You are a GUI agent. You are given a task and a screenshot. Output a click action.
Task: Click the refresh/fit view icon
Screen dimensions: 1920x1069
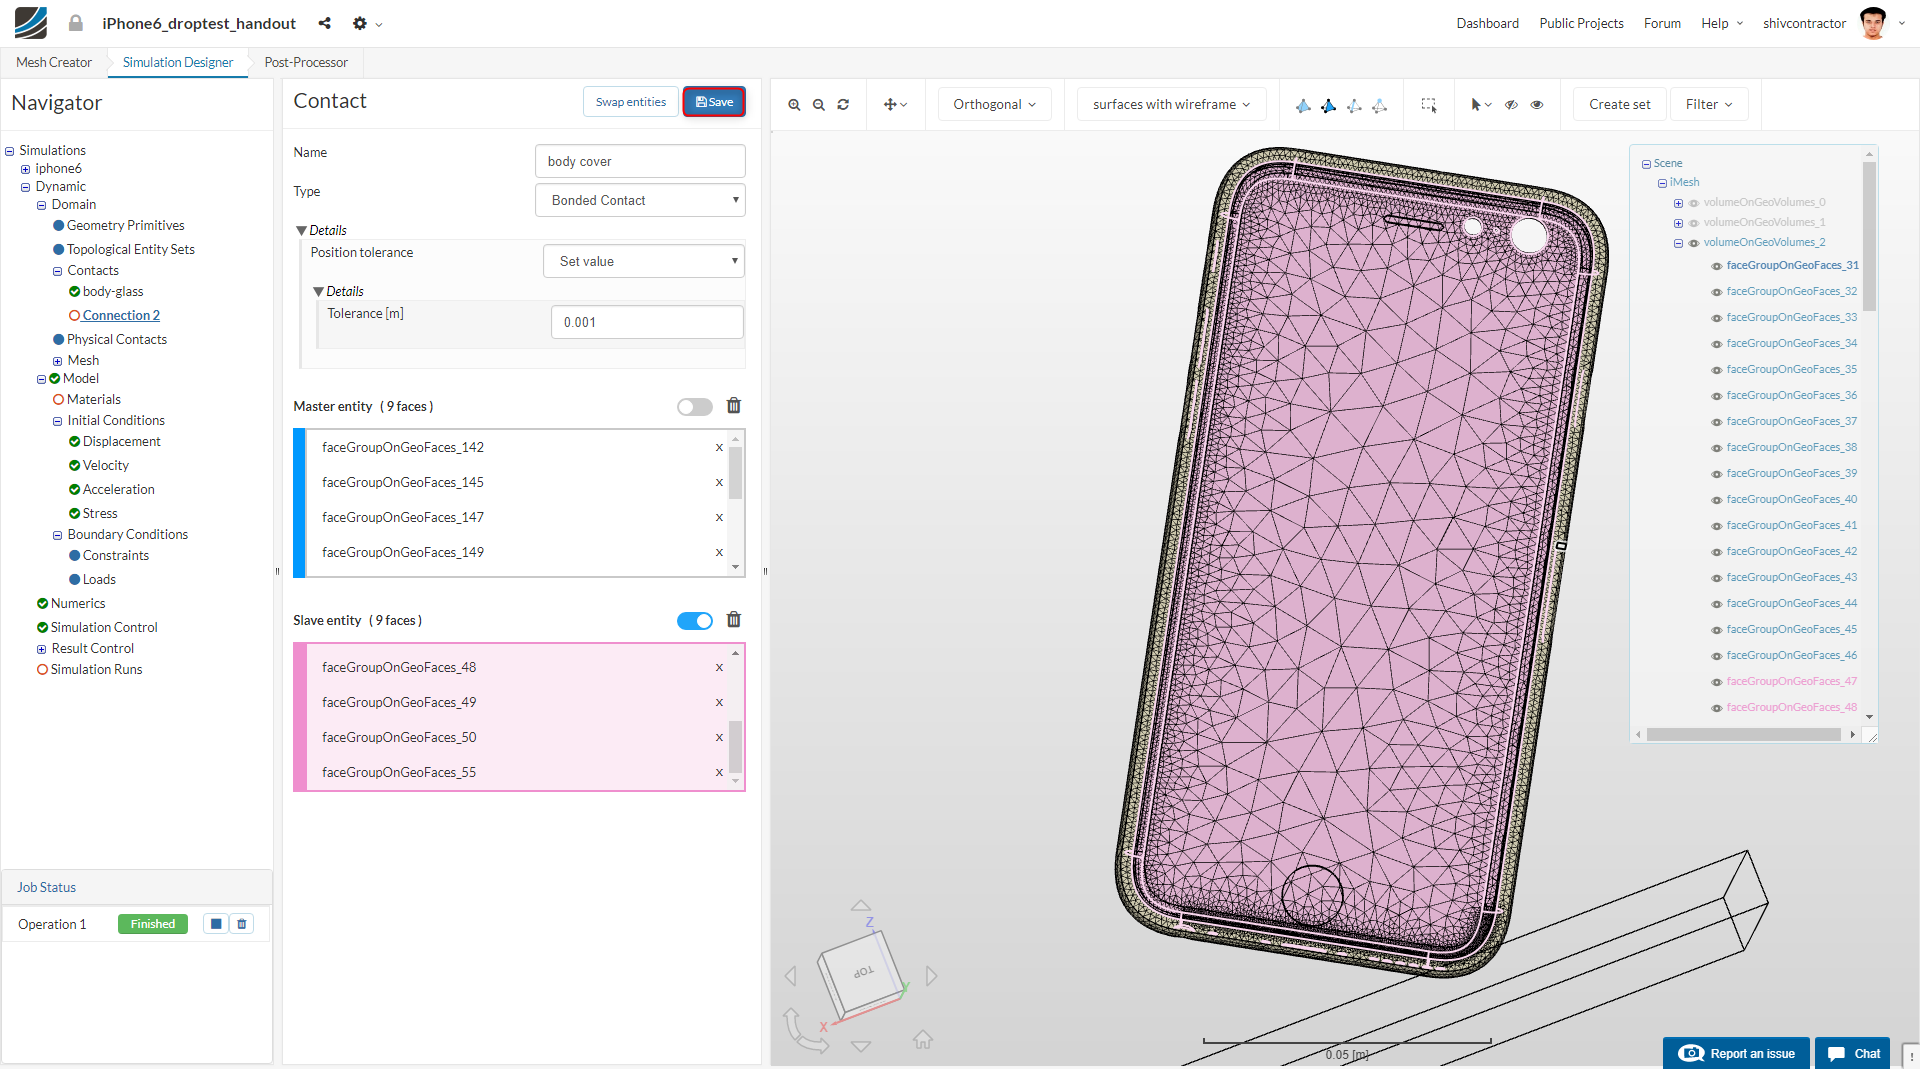click(843, 104)
